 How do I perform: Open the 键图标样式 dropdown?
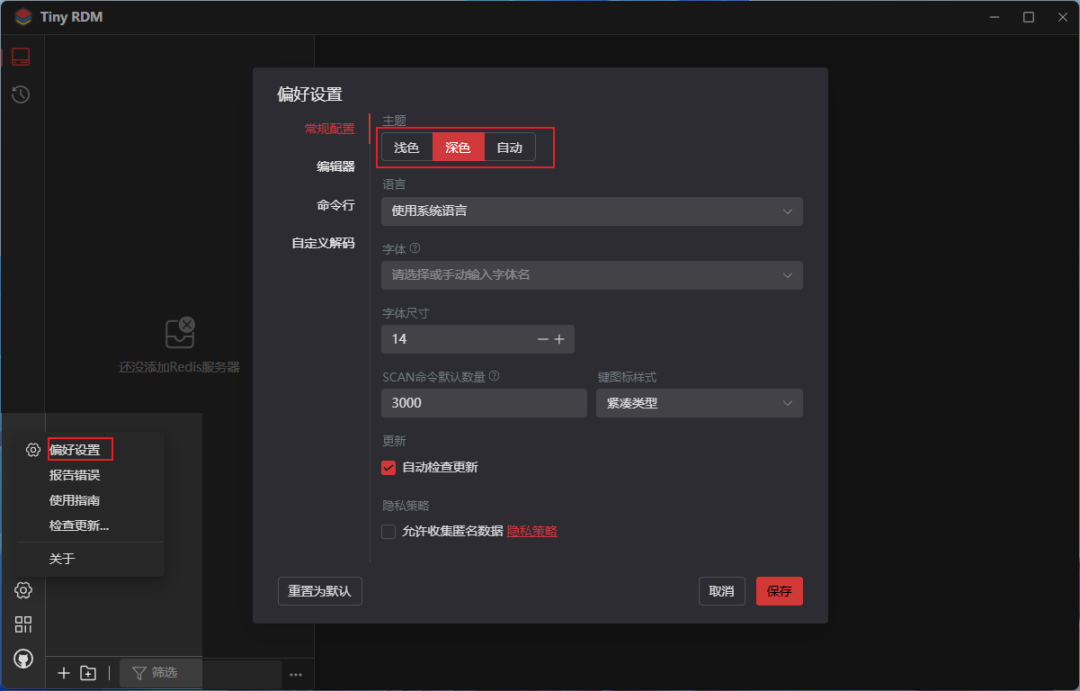click(x=699, y=403)
